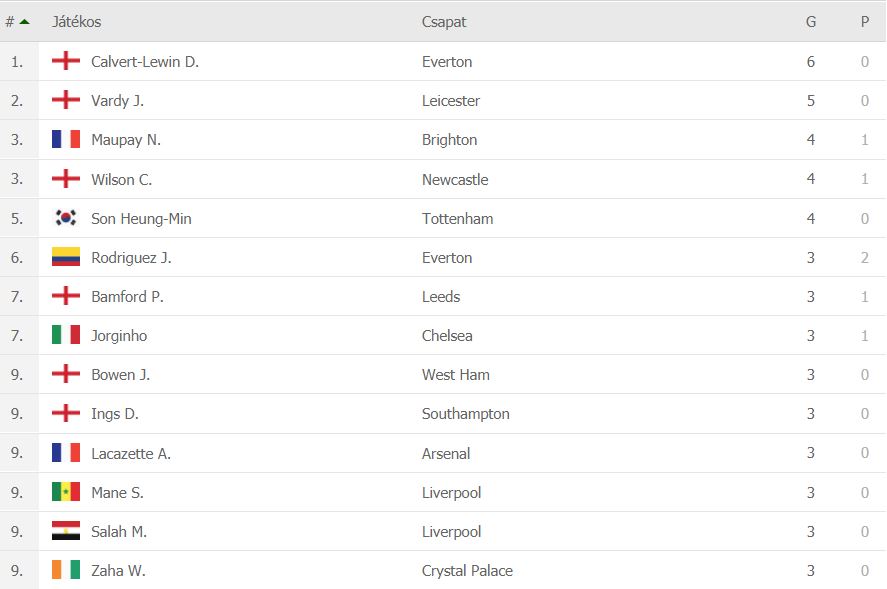Sort table by the G goals column

click(811, 22)
